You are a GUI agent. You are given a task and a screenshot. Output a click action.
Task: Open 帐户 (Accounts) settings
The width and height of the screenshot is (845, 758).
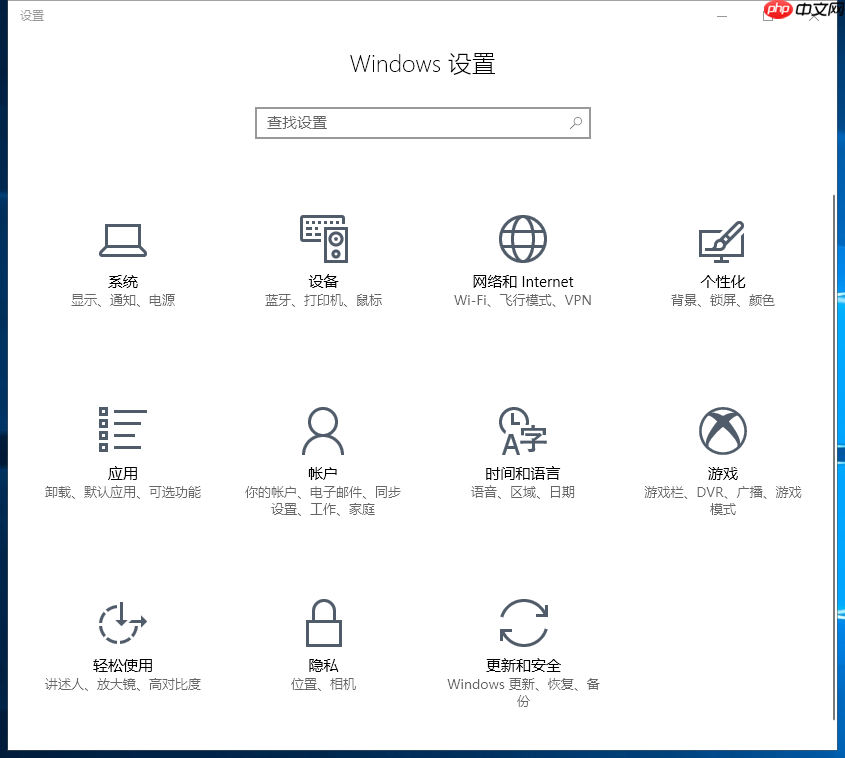pyautogui.click(x=322, y=450)
